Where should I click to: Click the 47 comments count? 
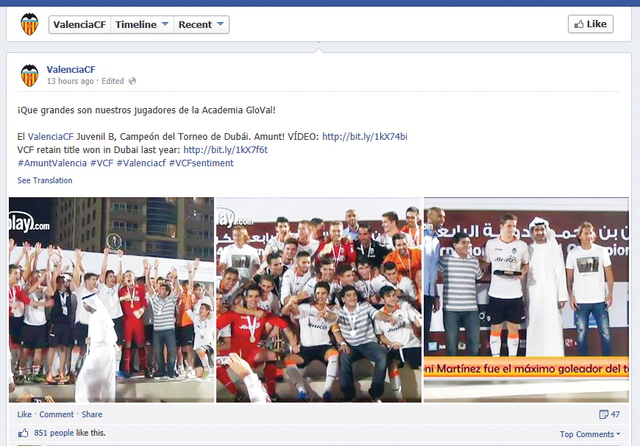point(615,415)
